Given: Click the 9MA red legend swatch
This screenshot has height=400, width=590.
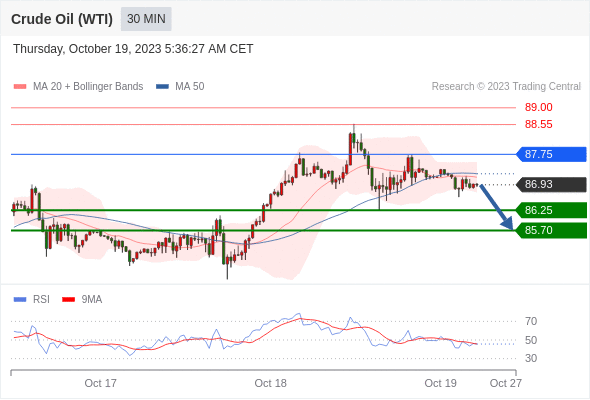Looking at the screenshot, I should coord(68,300).
